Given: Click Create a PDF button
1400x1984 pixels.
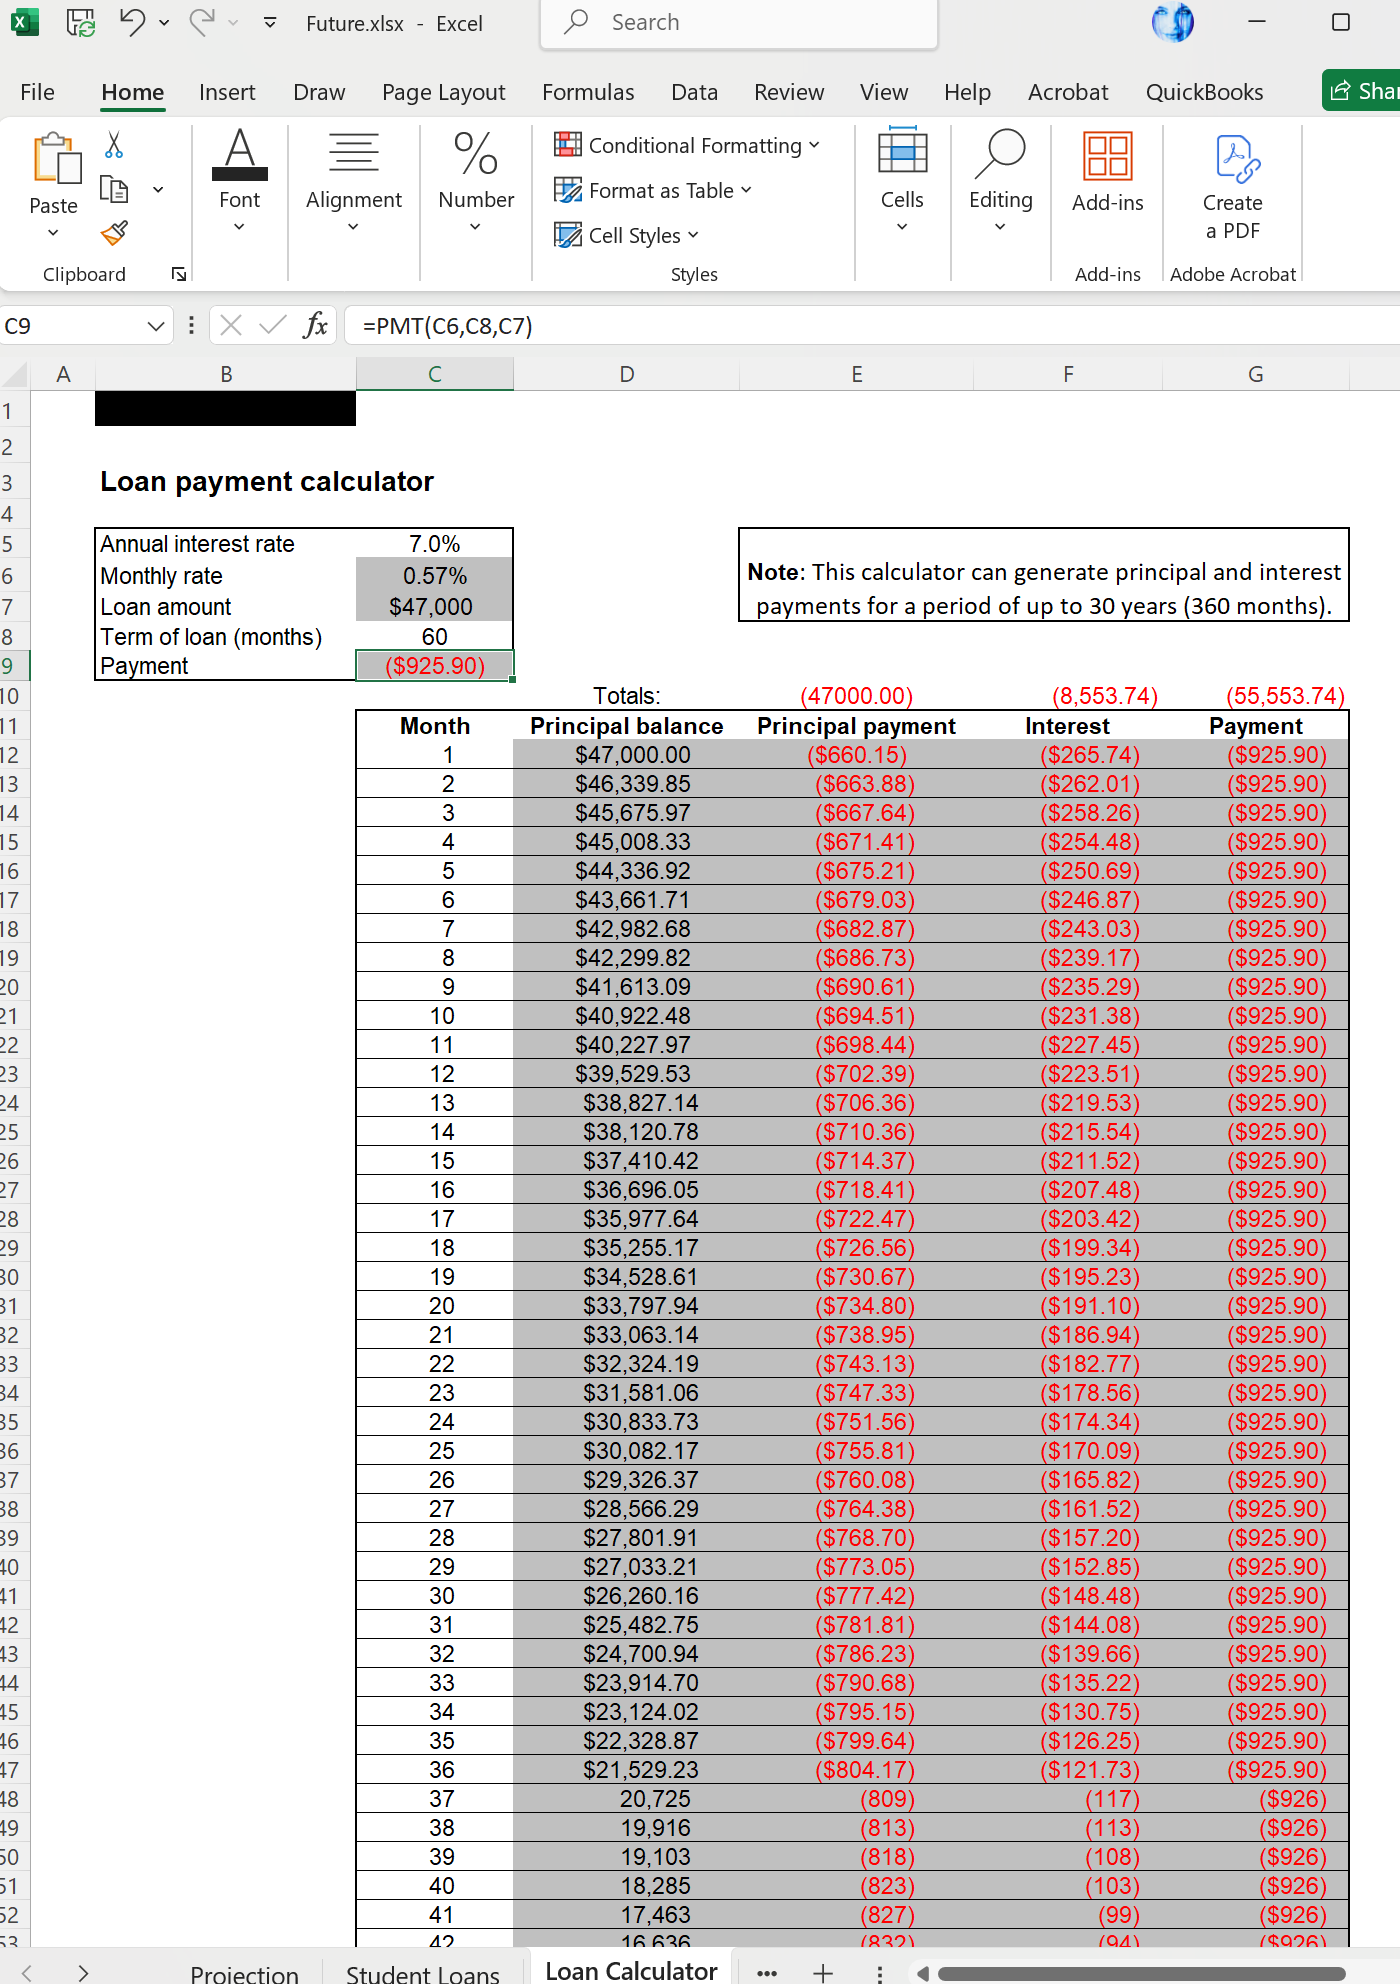Looking at the screenshot, I should point(1233,186).
